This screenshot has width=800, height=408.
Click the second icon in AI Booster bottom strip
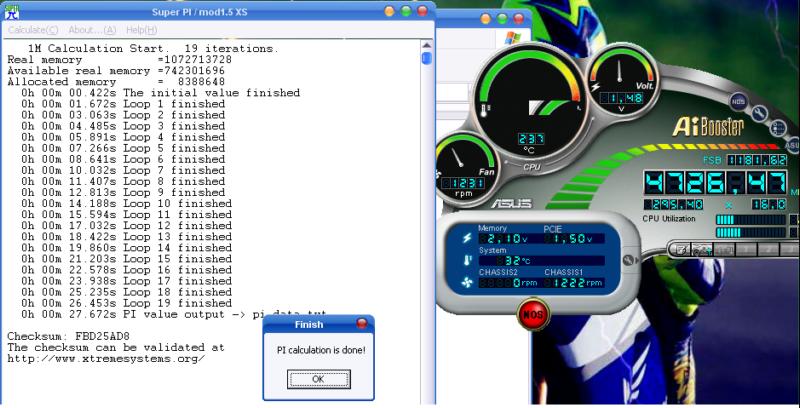702,250
